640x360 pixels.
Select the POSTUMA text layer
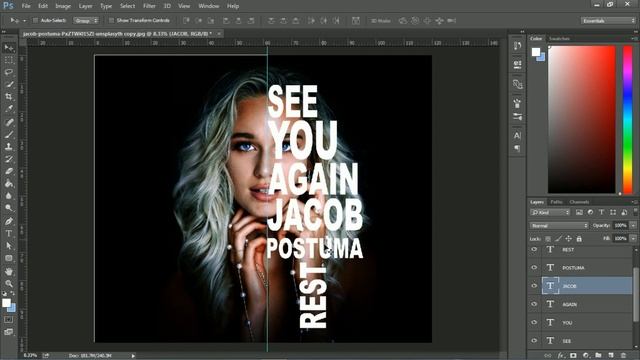coord(587,267)
